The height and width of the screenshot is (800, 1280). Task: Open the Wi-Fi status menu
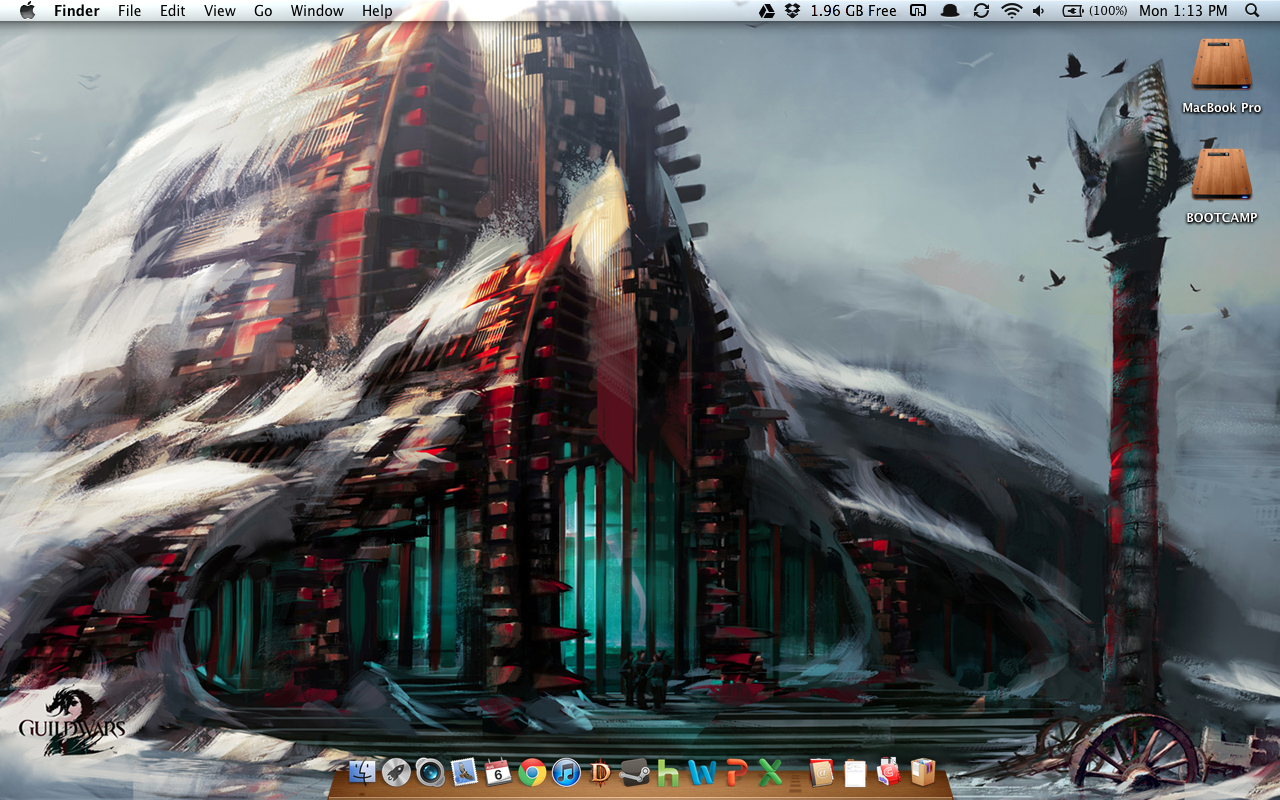[x=1012, y=11]
